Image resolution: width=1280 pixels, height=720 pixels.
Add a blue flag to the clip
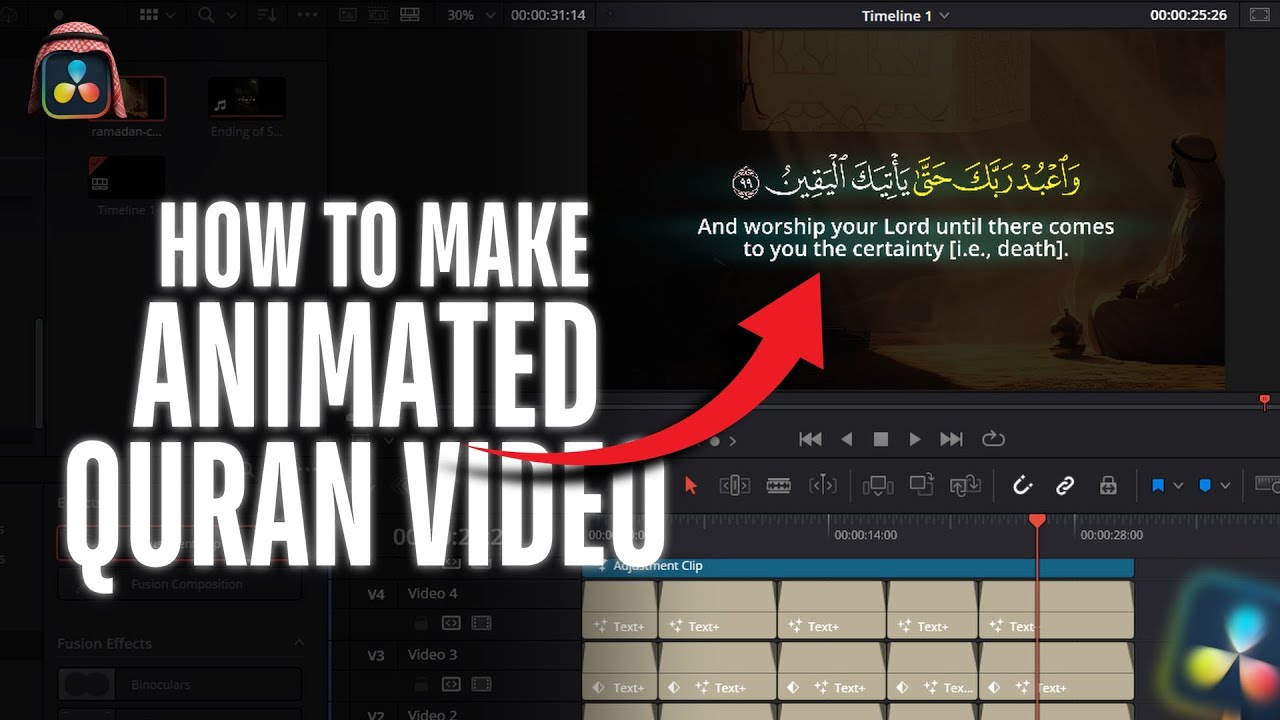point(1158,486)
